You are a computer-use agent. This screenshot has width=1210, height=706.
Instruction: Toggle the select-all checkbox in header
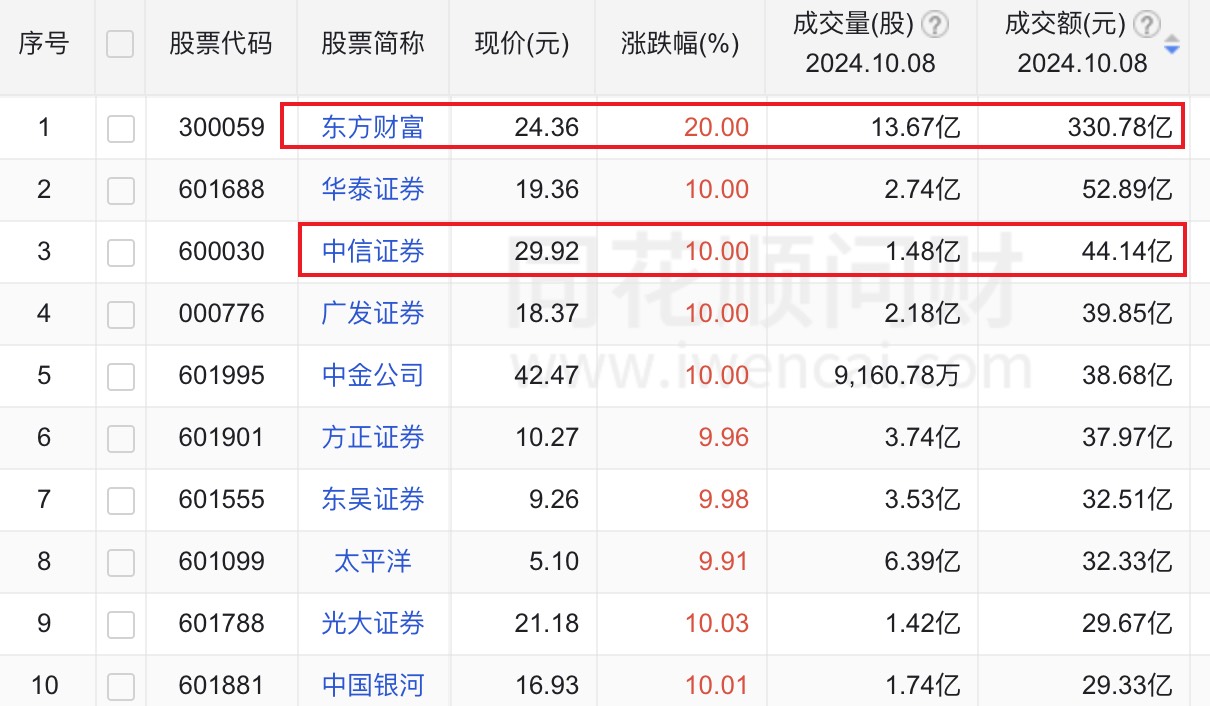click(x=120, y=44)
